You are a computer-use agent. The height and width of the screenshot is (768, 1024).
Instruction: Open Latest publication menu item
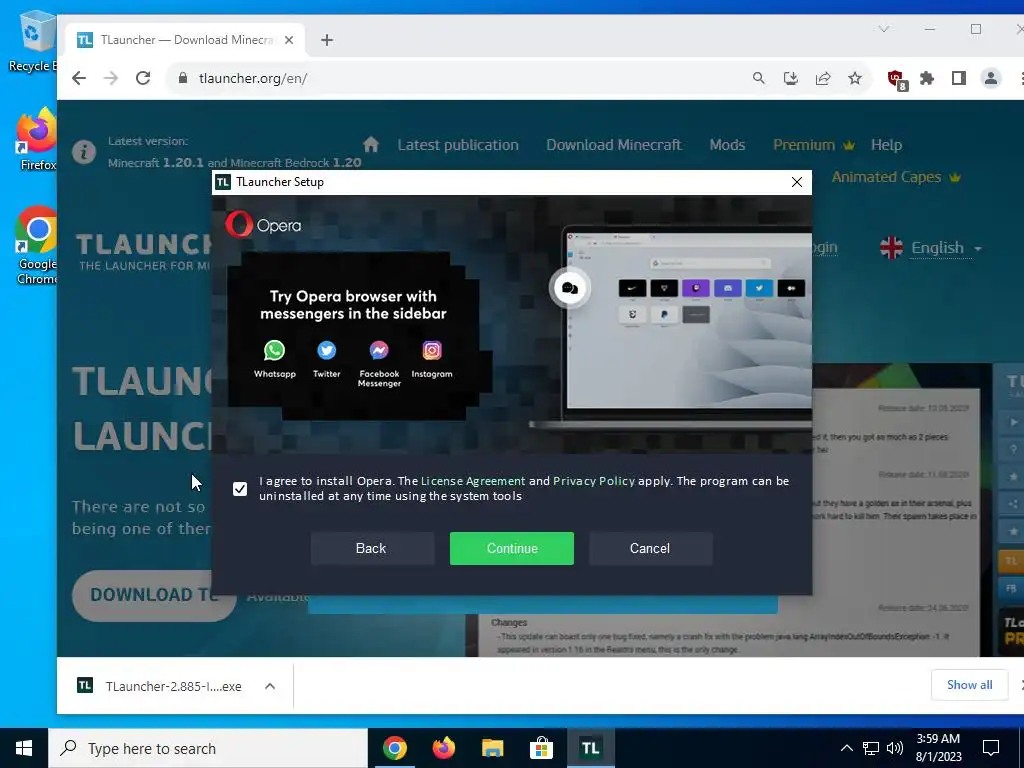tap(458, 145)
